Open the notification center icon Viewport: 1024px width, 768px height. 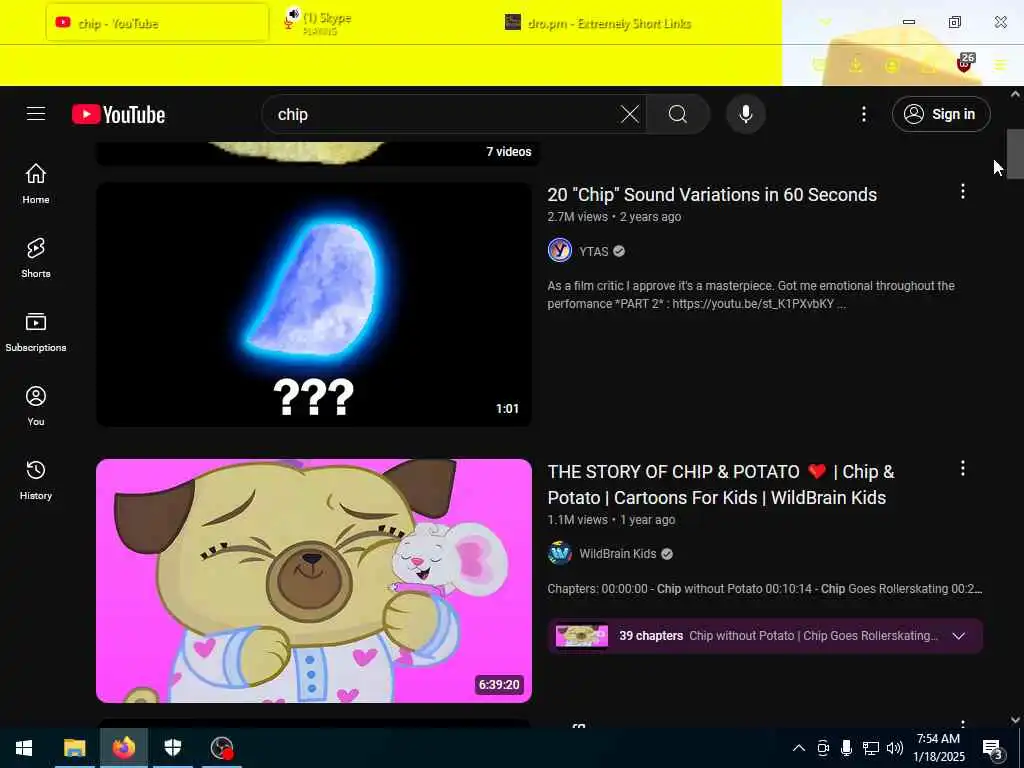click(993, 748)
